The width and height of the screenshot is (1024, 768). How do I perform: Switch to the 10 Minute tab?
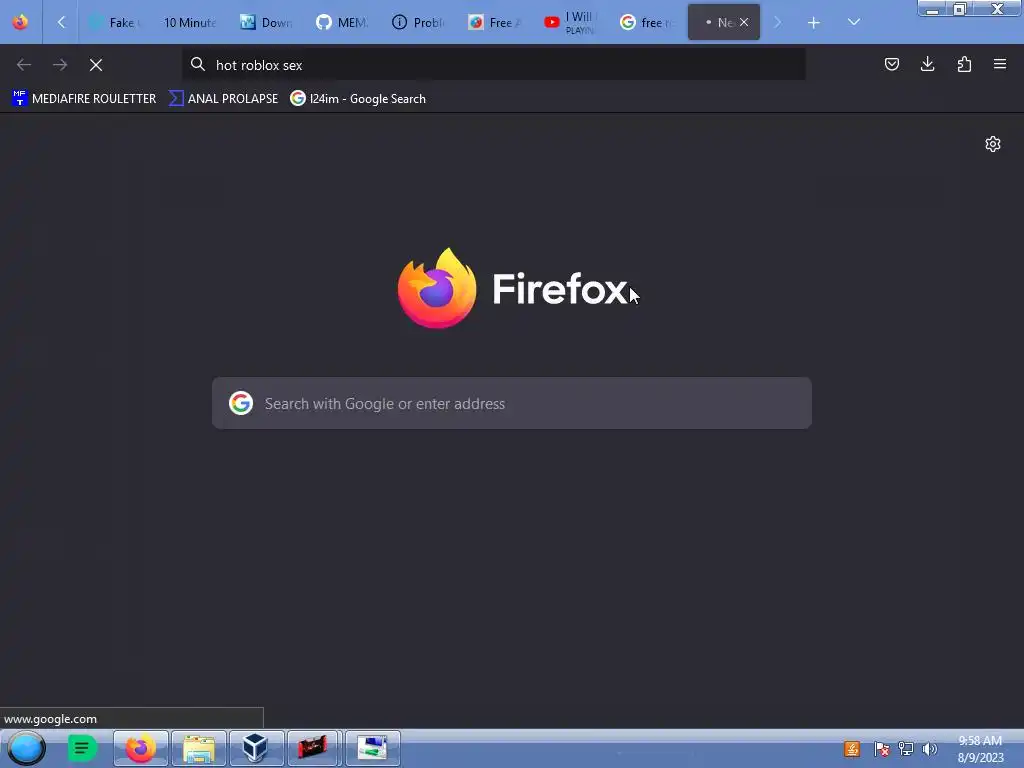pos(189,22)
